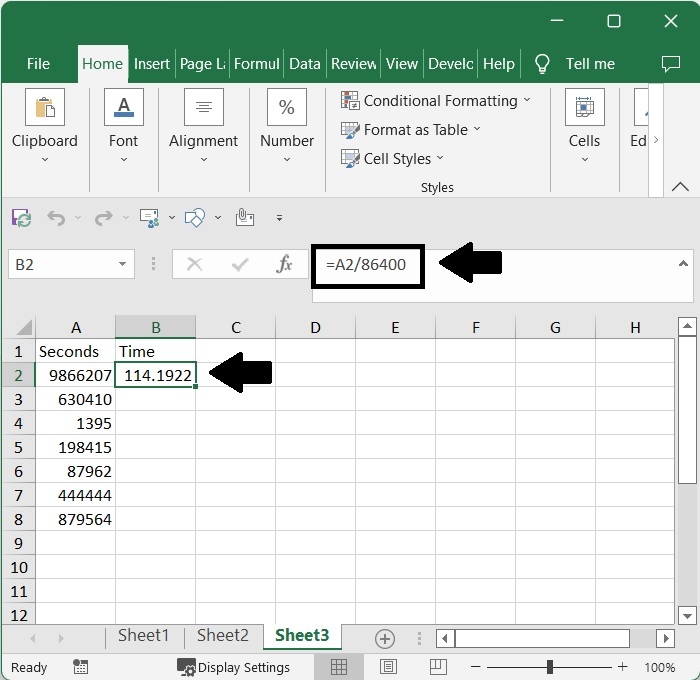
Task: Click the Cell Styles icon
Action: pyautogui.click(x=350, y=159)
